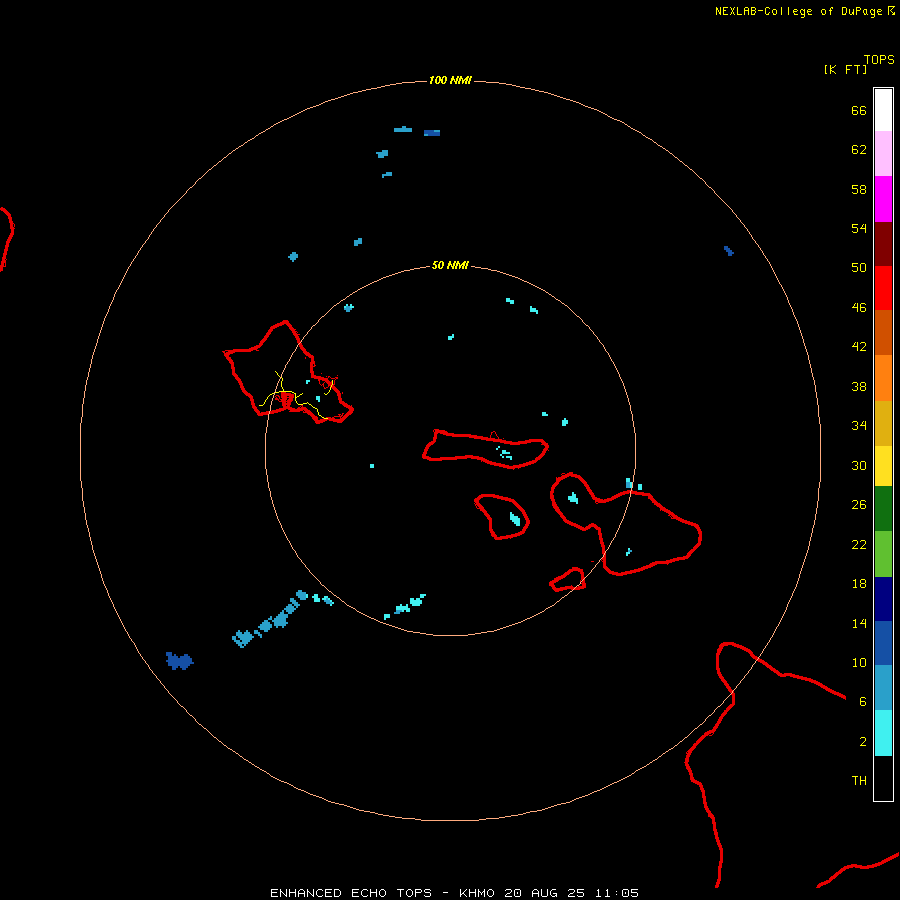The width and height of the screenshot is (900, 900).
Task: Click the '26' legend value
Action: (x=859, y=505)
